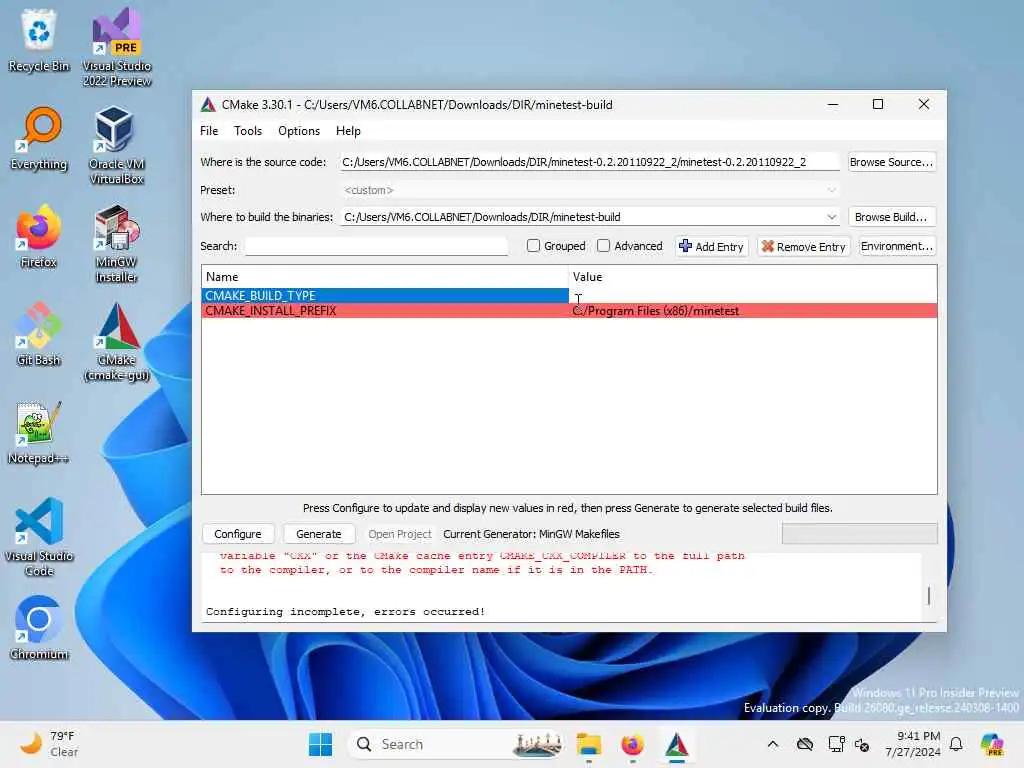Select Oracle VM VirtualBox desktop icon

click(x=117, y=145)
